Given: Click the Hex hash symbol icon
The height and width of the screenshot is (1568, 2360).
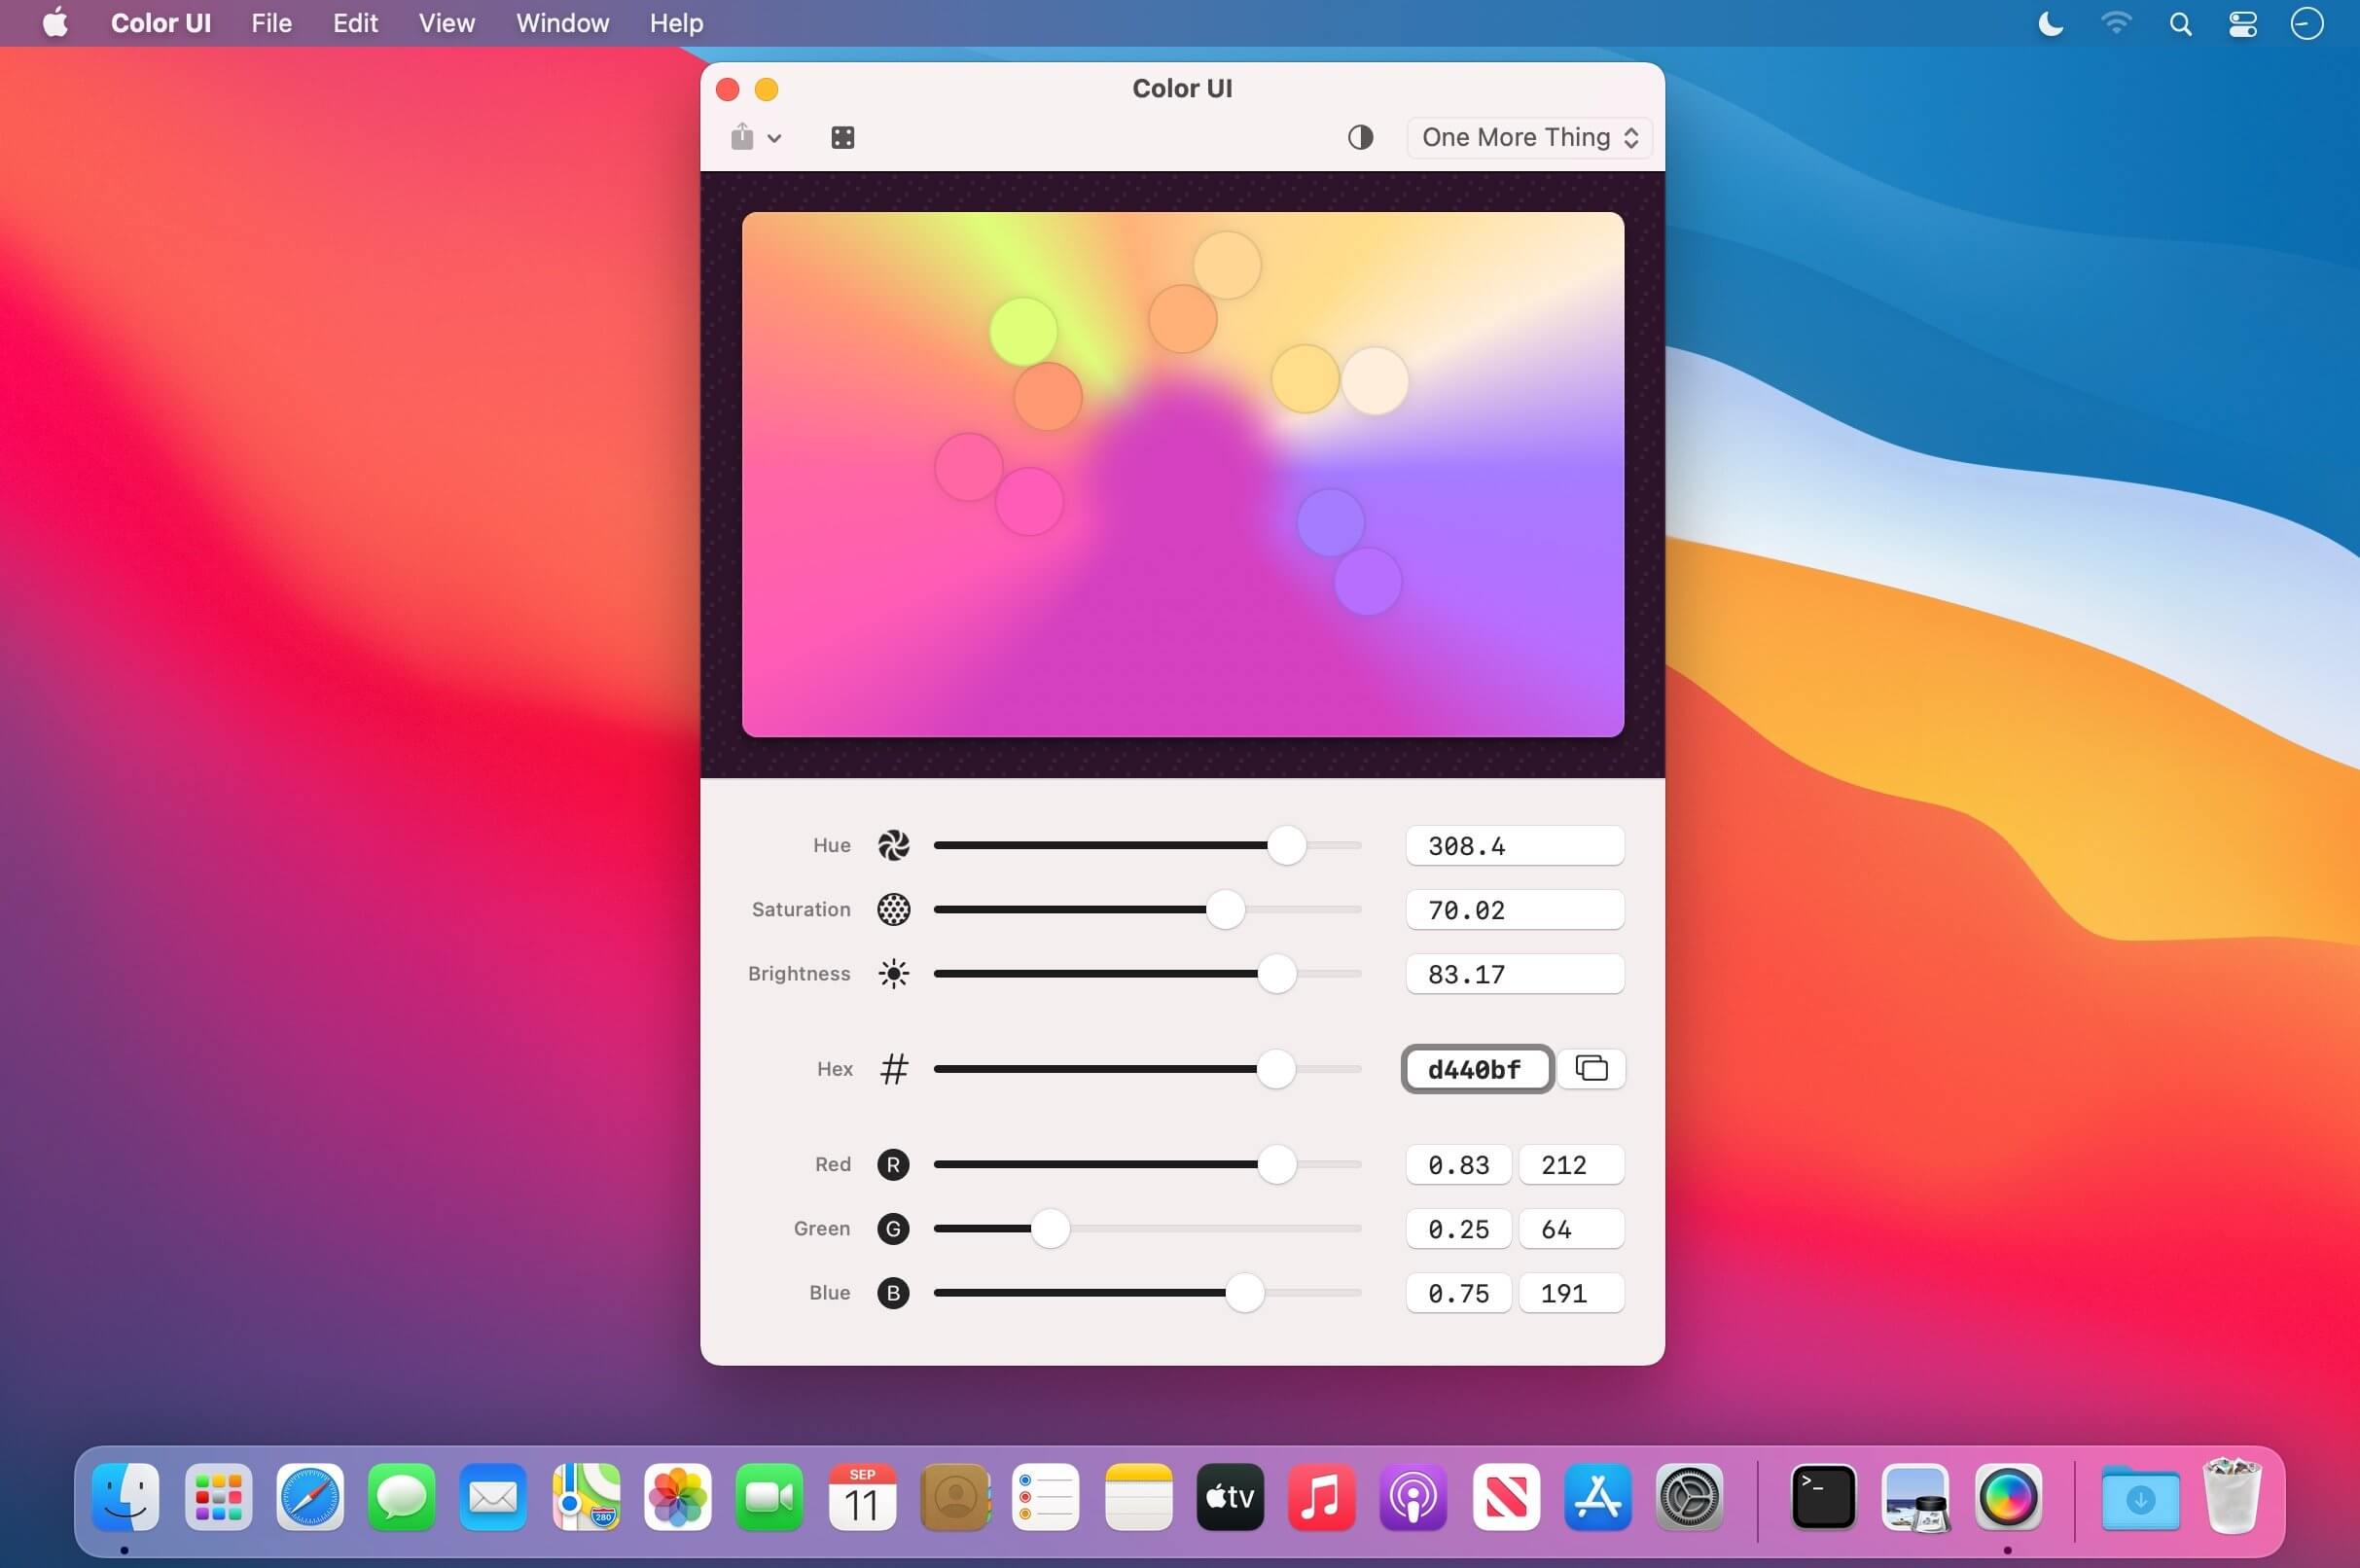Looking at the screenshot, I should [x=894, y=1069].
